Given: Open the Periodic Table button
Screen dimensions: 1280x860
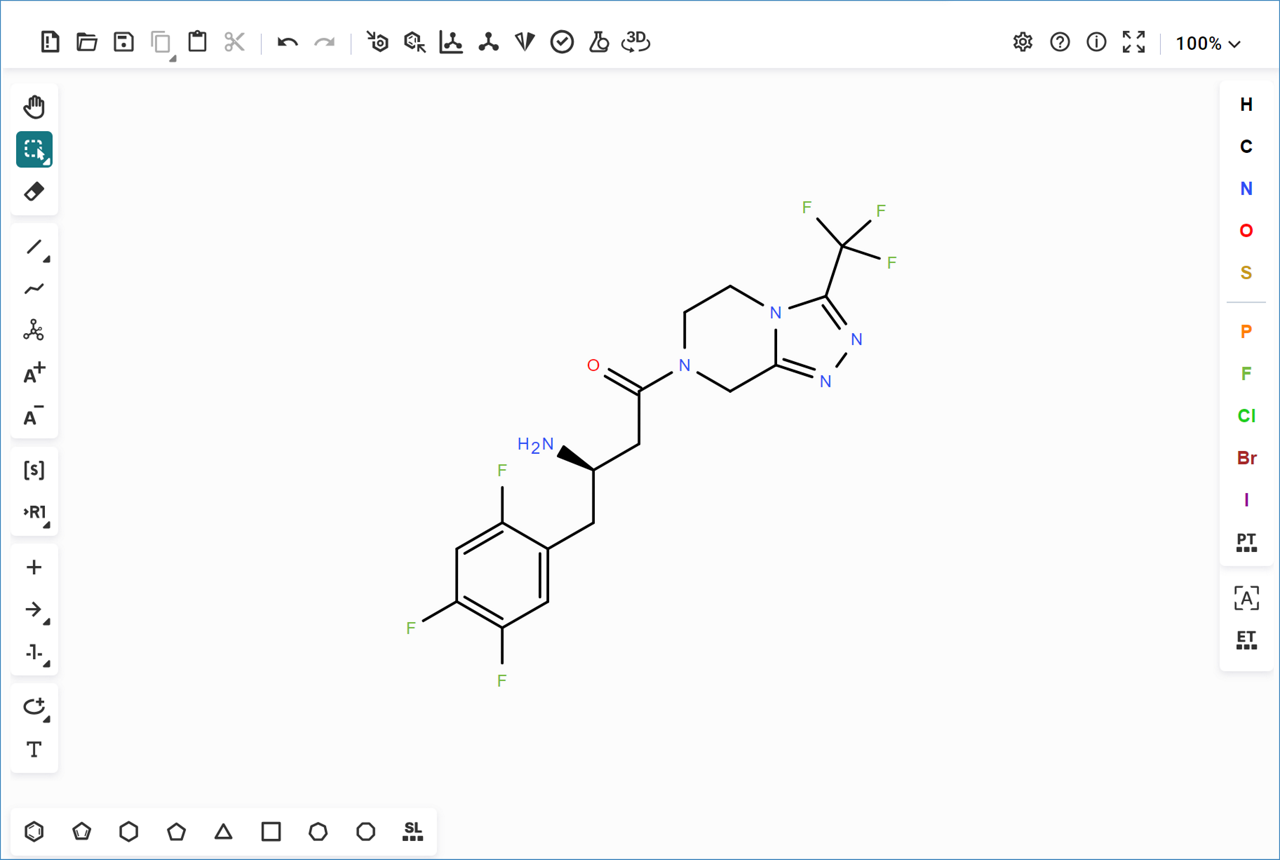Looking at the screenshot, I should pyautogui.click(x=1246, y=543).
